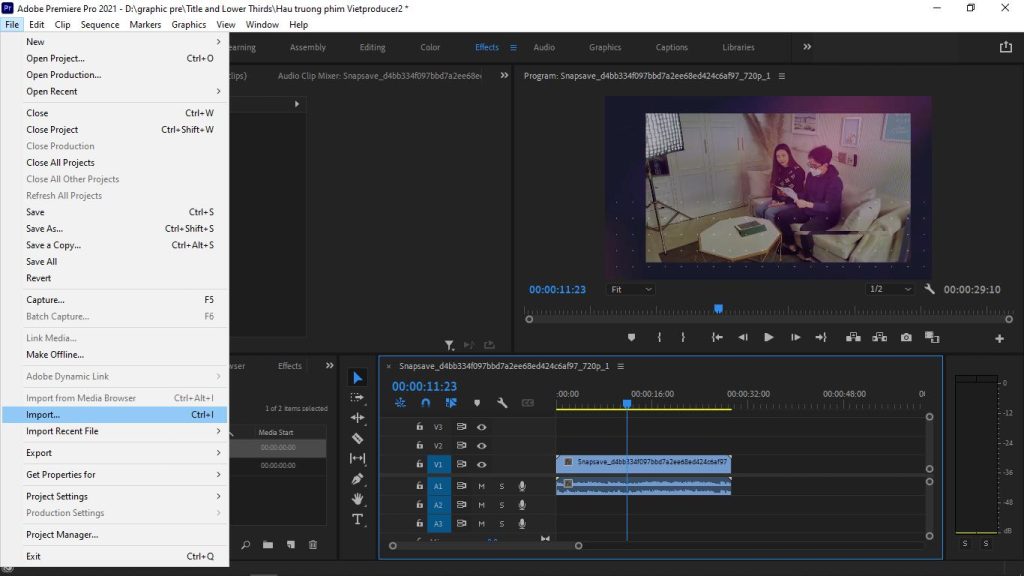The height and width of the screenshot is (576, 1024).
Task: Open the 1/2 playback resolution dropdown
Action: 890,289
